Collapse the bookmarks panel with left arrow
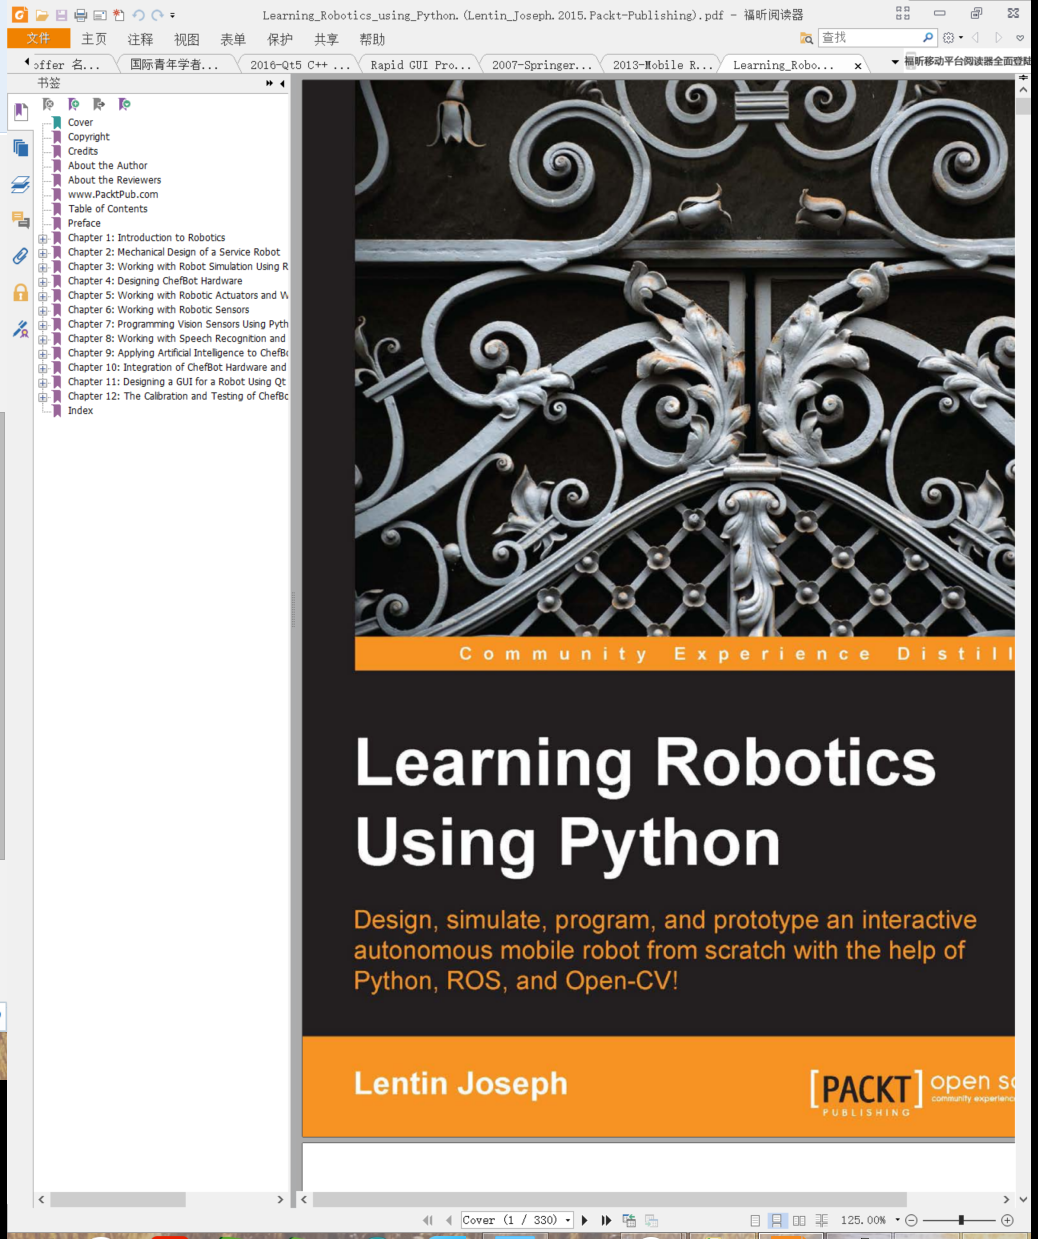The height and width of the screenshot is (1239, 1038). coord(282,84)
